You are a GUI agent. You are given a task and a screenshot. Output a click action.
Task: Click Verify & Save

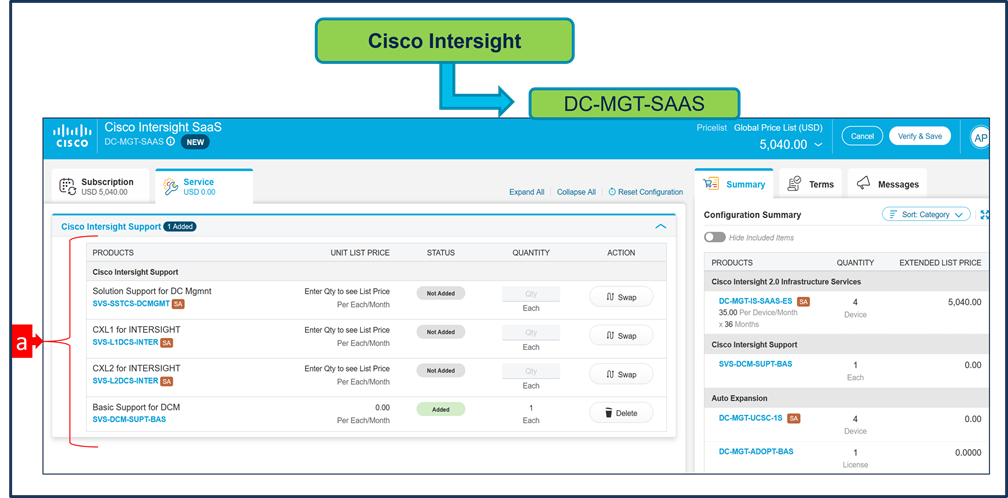(919, 136)
